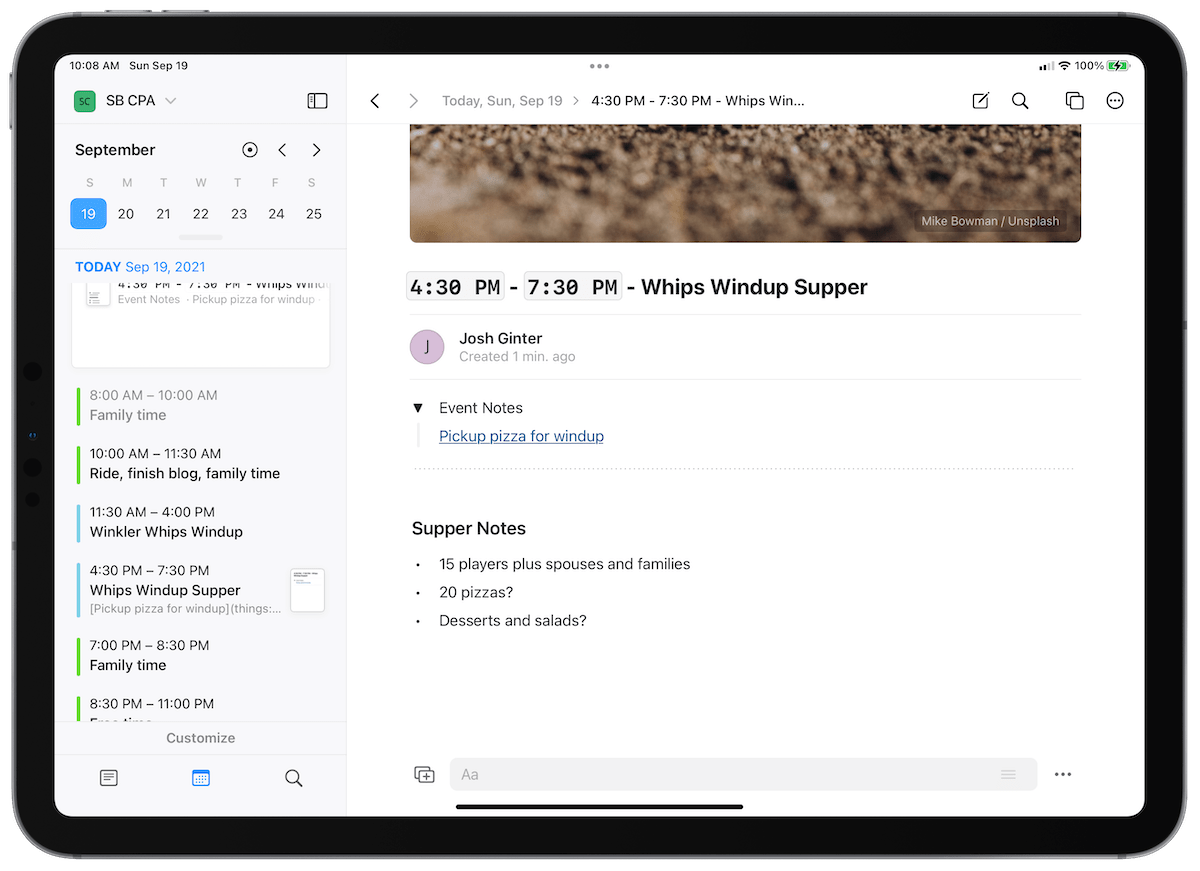Focus the Aa text input field
This screenshot has width=1200, height=871.
743,774
